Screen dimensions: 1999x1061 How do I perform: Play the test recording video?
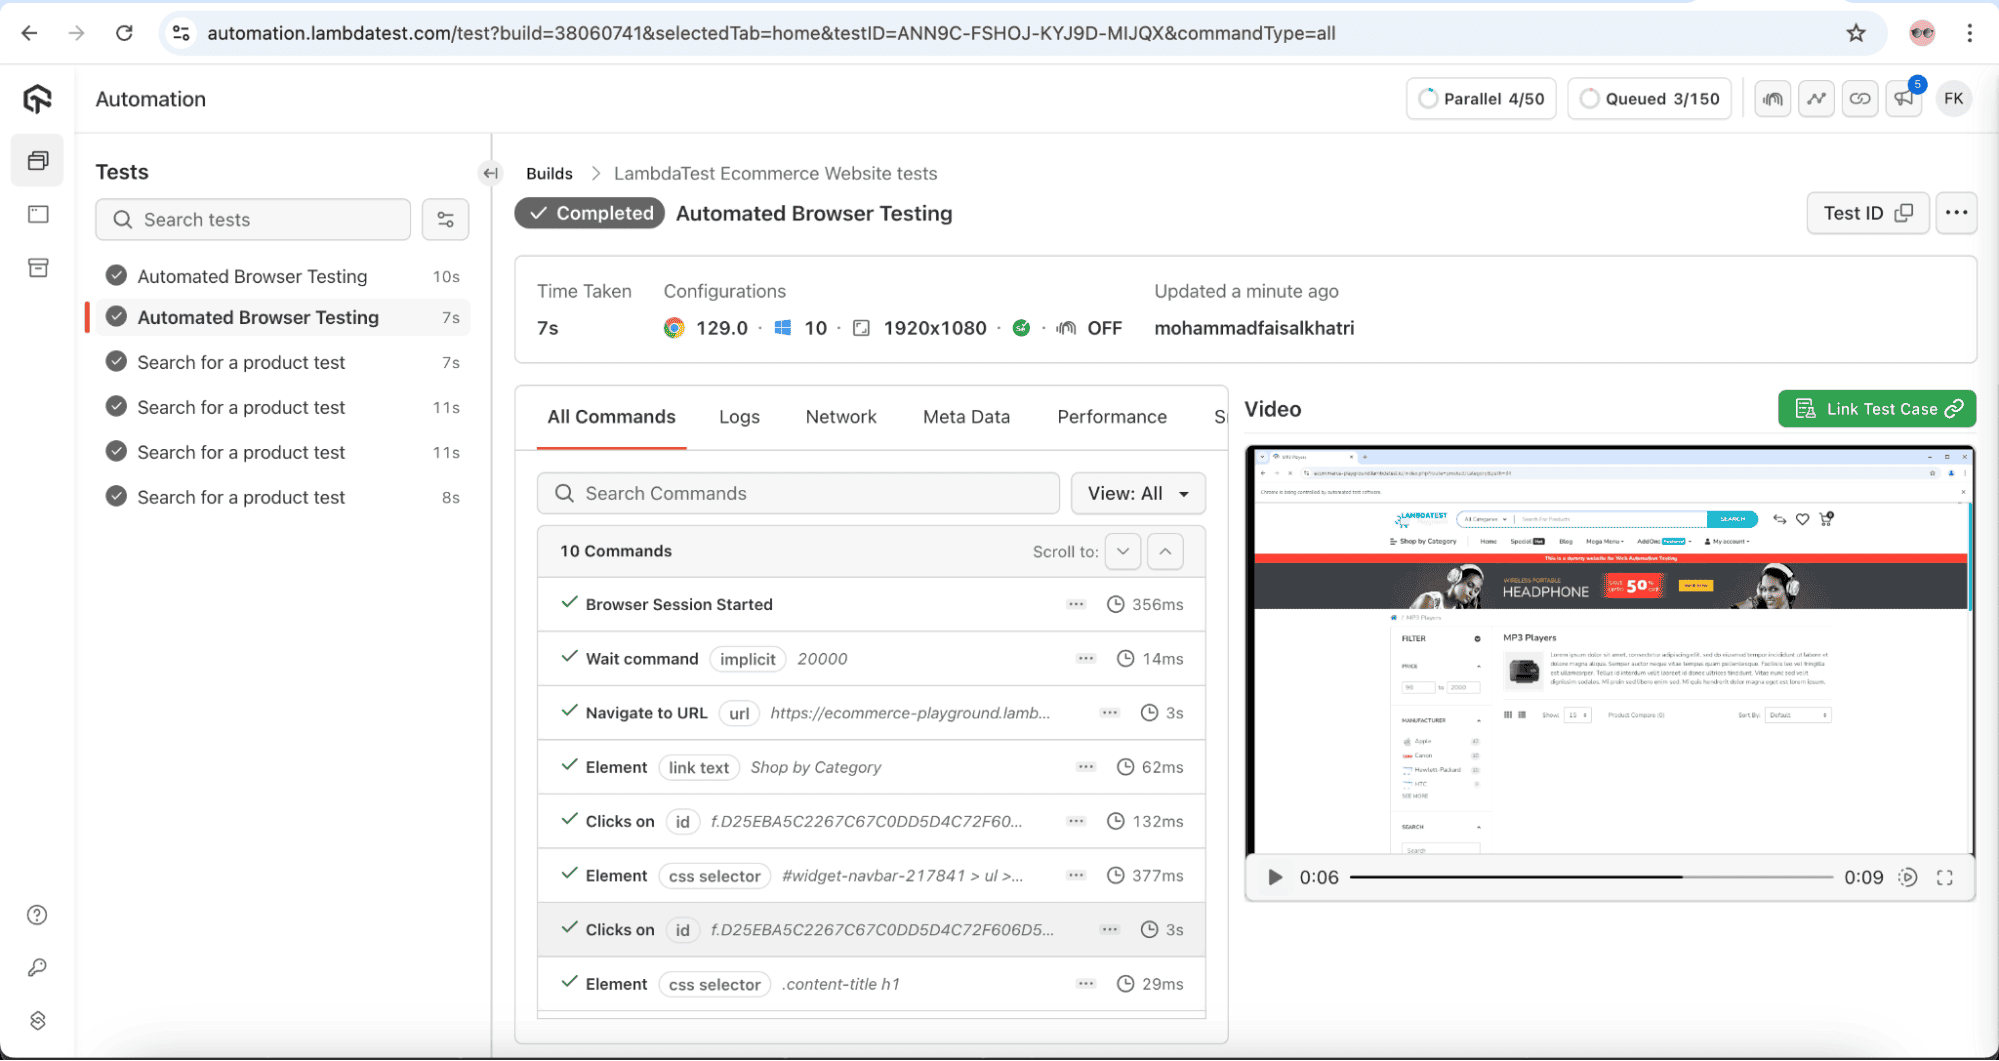(1274, 878)
